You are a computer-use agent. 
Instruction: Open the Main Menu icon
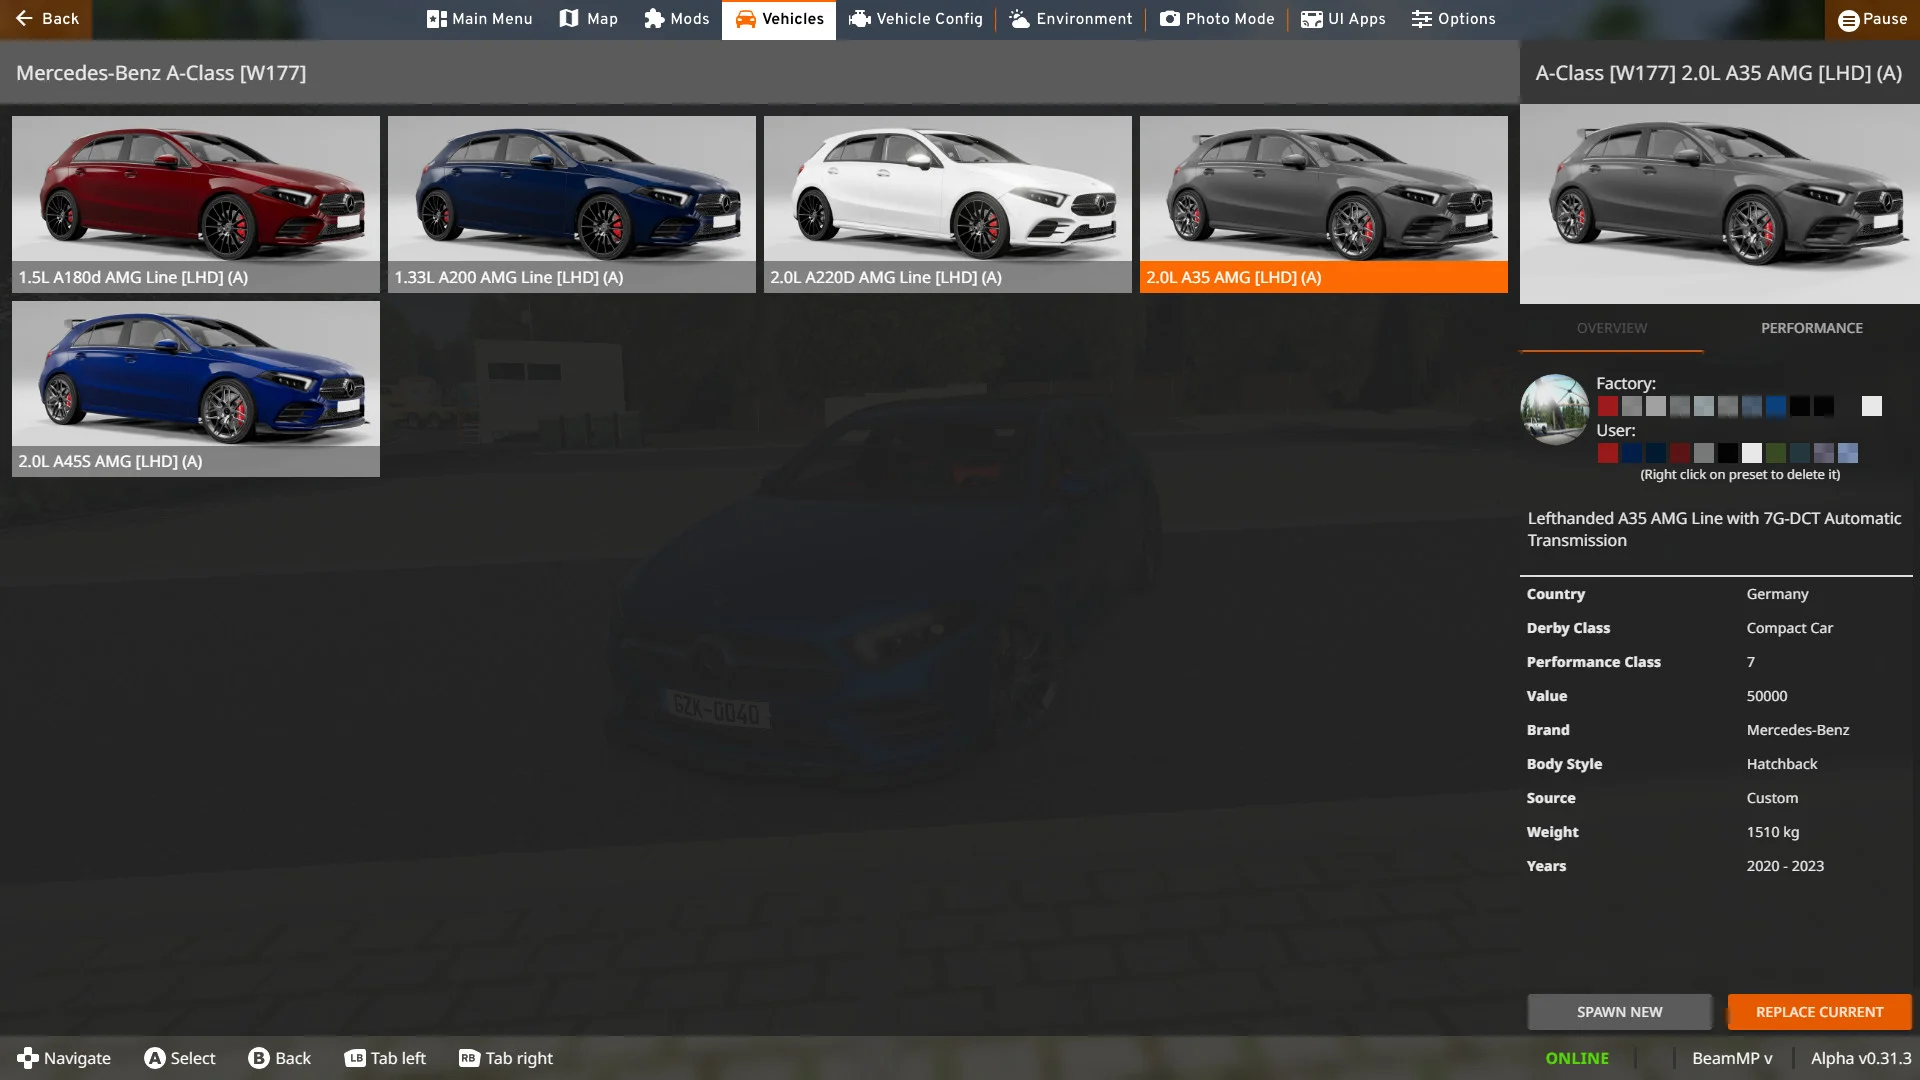[436, 19]
